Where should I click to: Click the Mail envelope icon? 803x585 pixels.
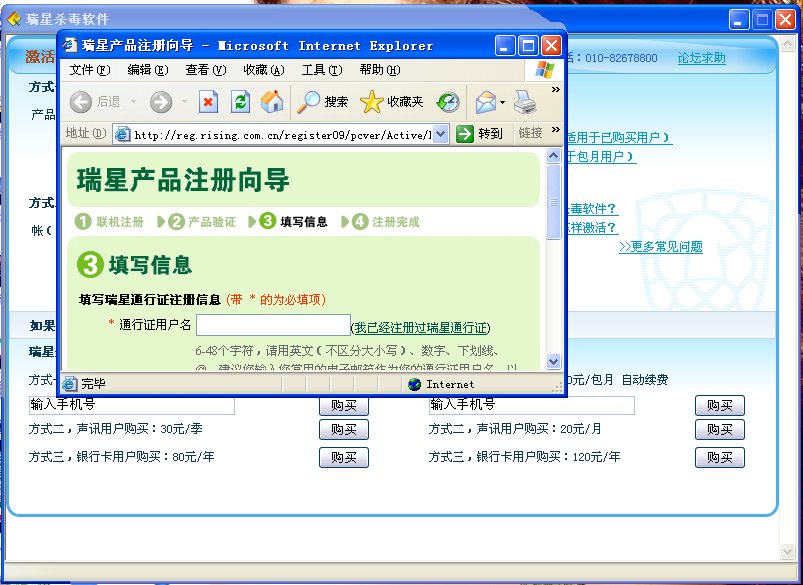point(485,102)
